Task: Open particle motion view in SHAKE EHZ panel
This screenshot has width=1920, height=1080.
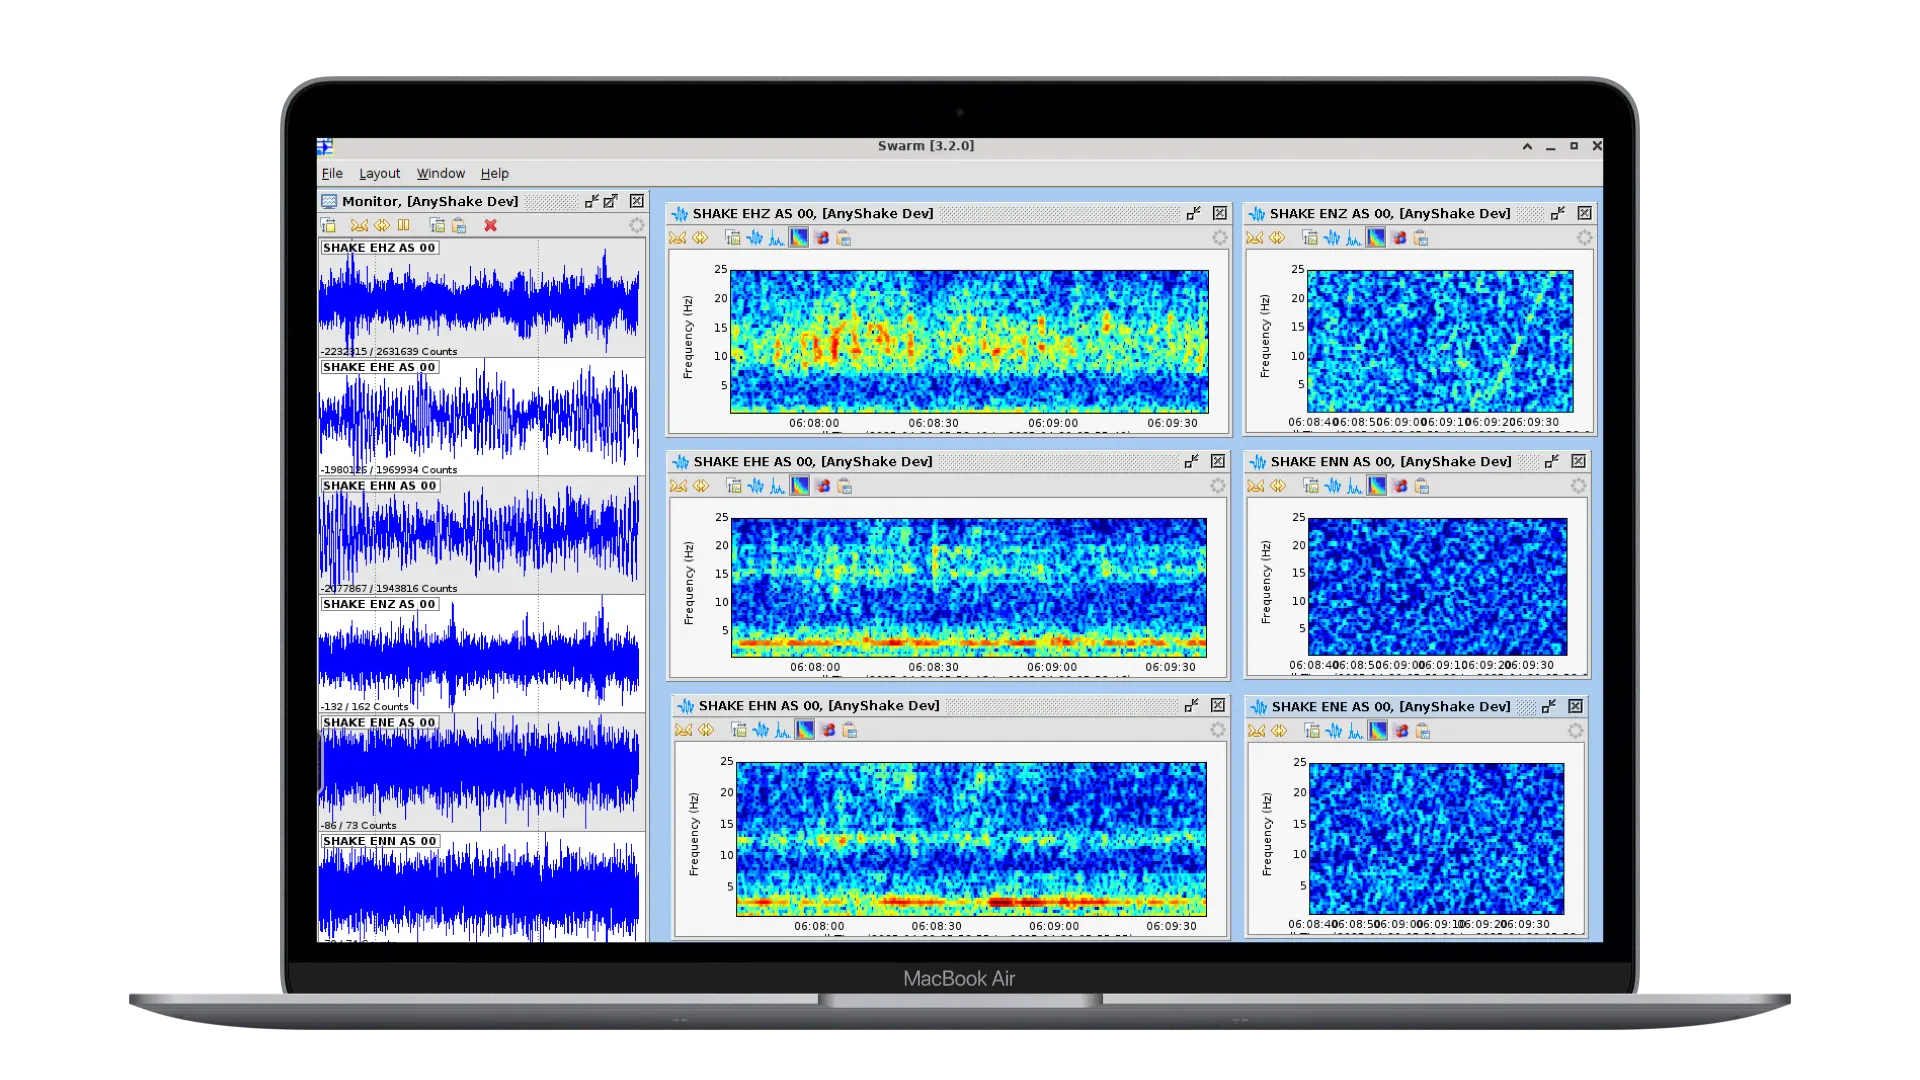Action: [821, 238]
